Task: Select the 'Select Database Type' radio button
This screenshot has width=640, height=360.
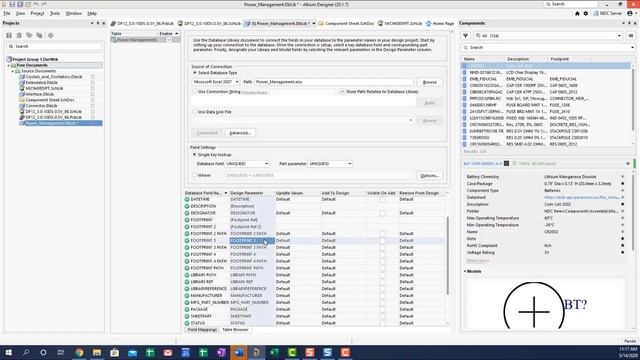Action: tap(195, 73)
